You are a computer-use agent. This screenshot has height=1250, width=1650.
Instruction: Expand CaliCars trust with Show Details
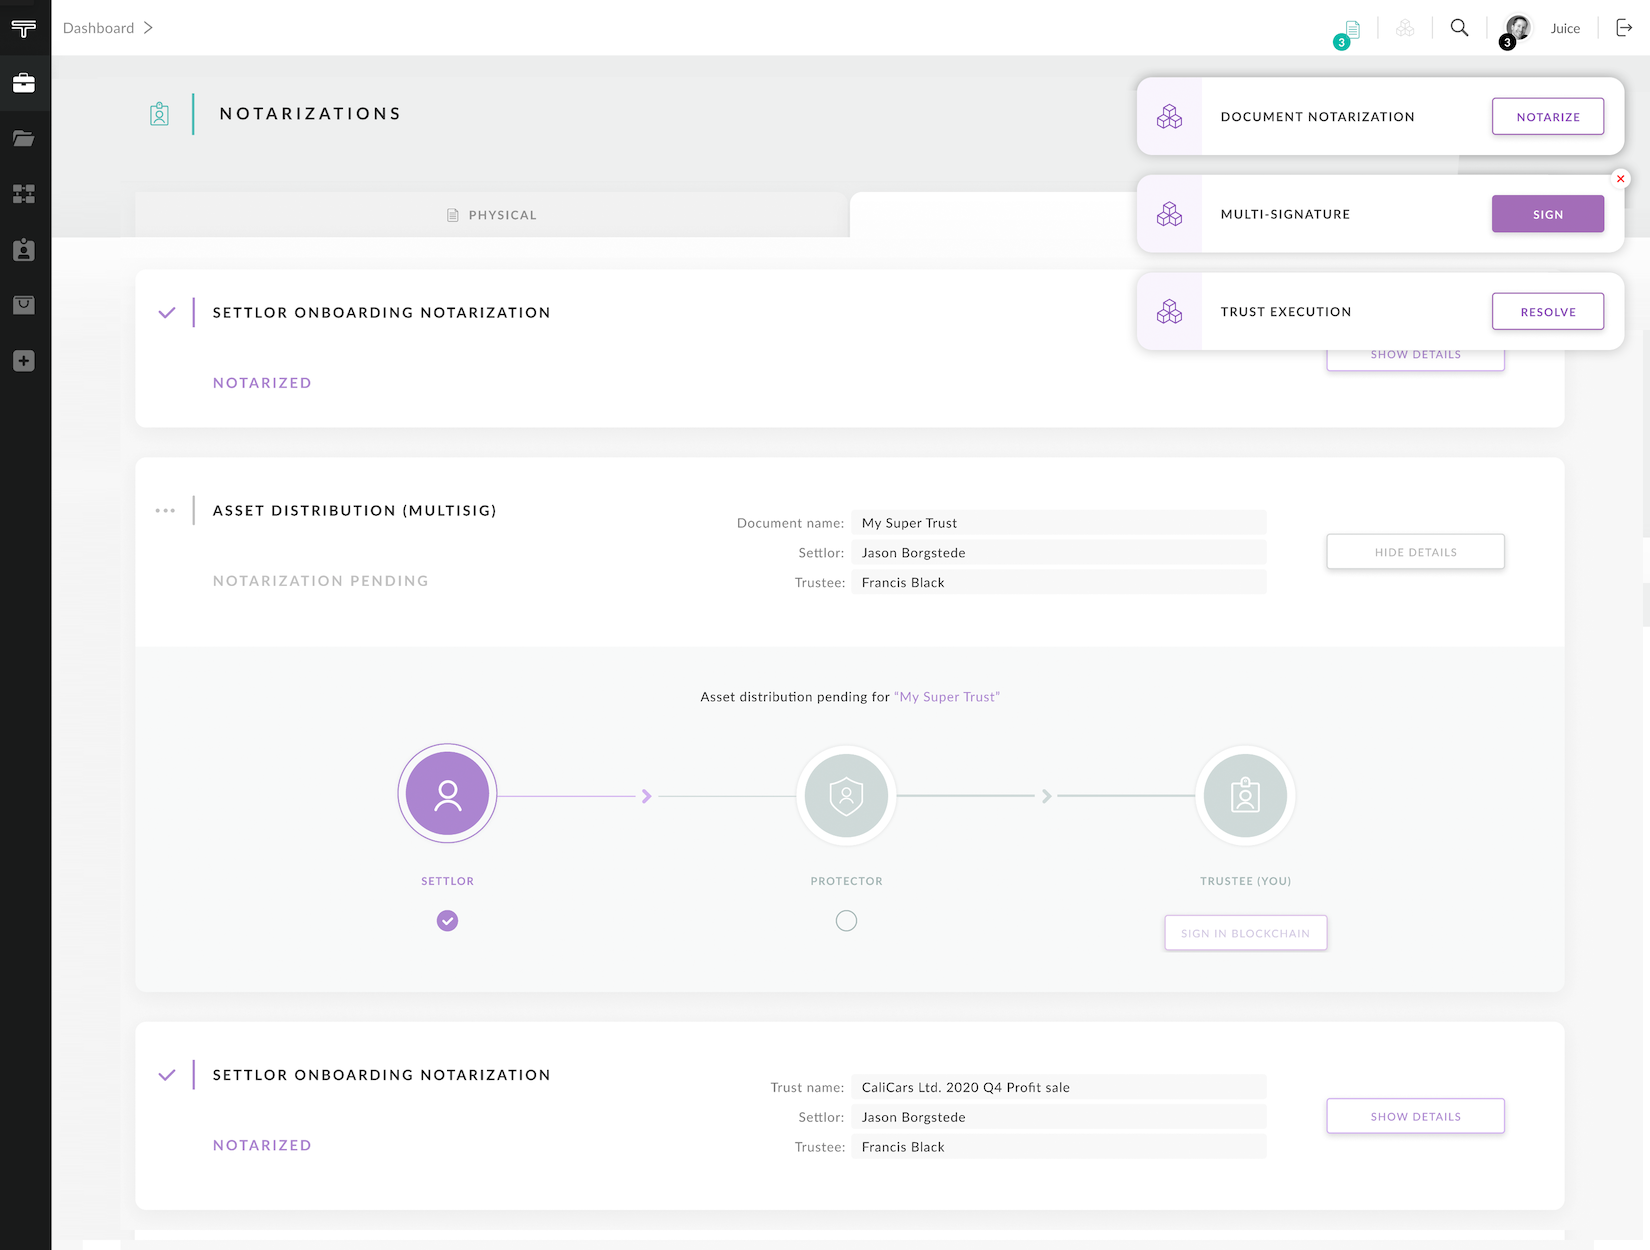(x=1415, y=1116)
